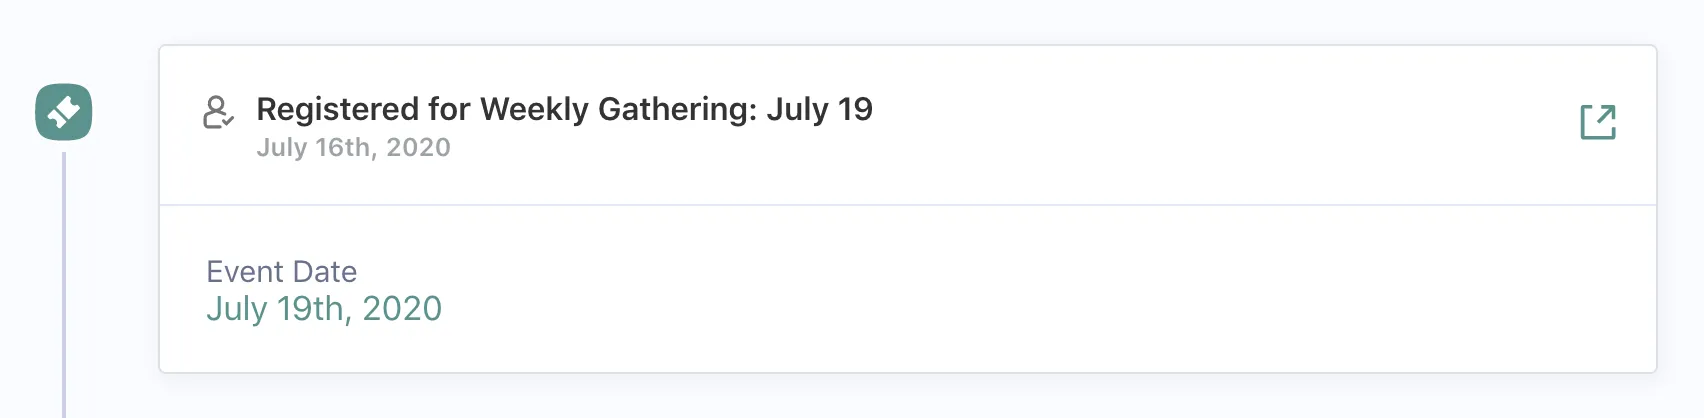Open event details via pop-out icon
This screenshot has height=418, width=1704.
click(x=1597, y=122)
